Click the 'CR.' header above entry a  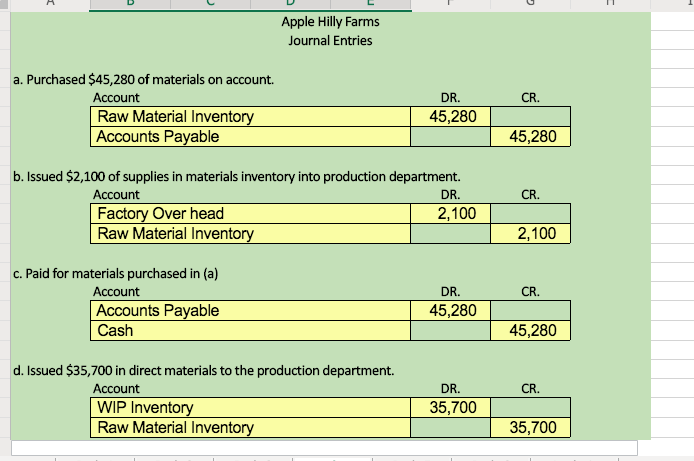tap(530, 97)
